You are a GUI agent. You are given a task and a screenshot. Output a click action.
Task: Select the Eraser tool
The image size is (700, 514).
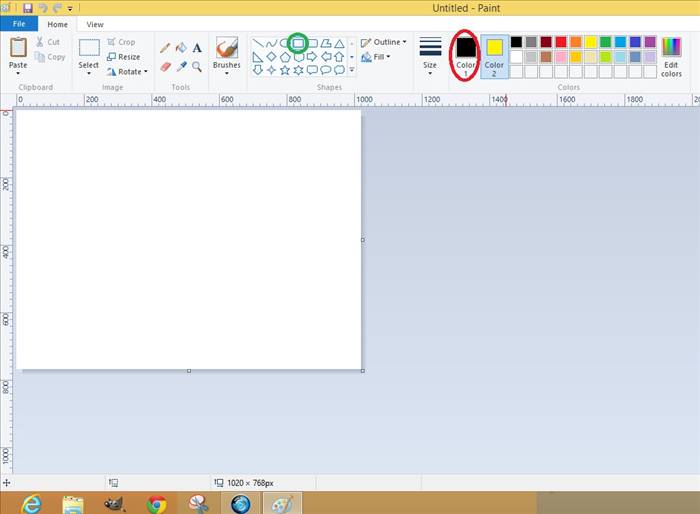(165, 67)
